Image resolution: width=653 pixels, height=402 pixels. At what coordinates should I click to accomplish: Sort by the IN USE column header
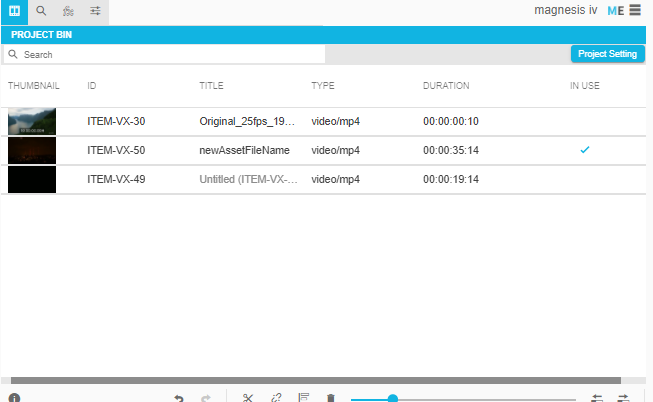point(585,86)
